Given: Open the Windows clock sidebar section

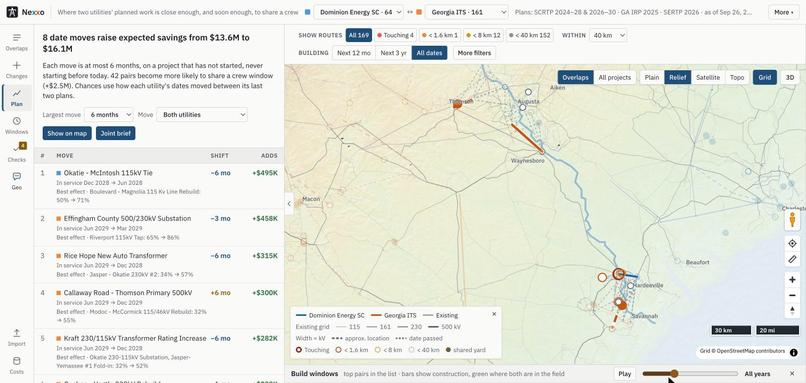Looking at the screenshot, I should (x=17, y=125).
